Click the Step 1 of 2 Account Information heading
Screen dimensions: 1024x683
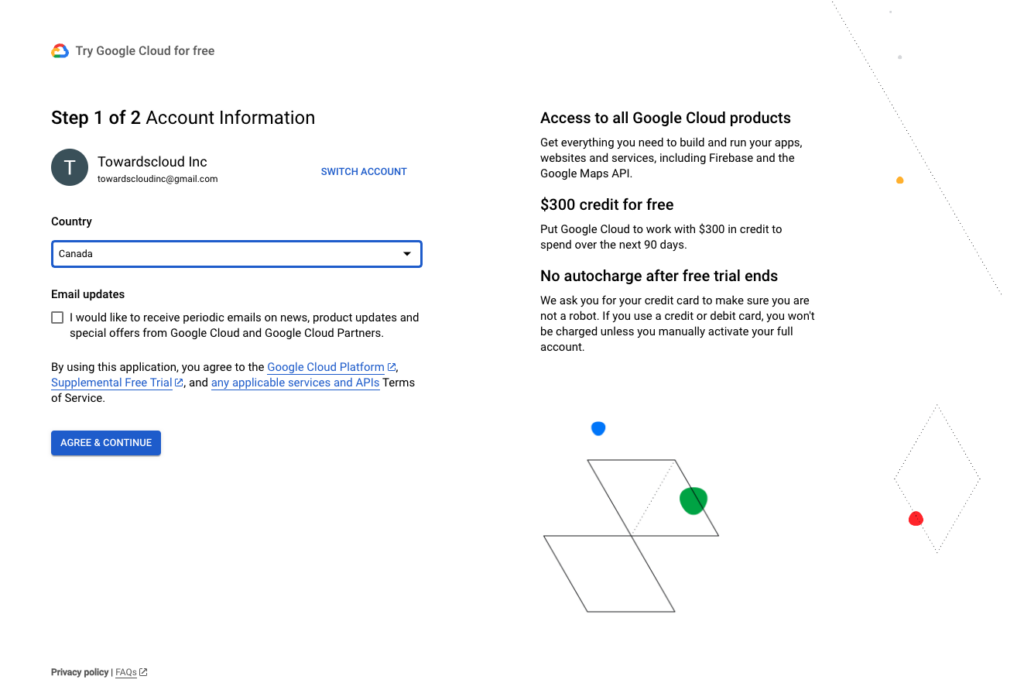[x=183, y=118]
